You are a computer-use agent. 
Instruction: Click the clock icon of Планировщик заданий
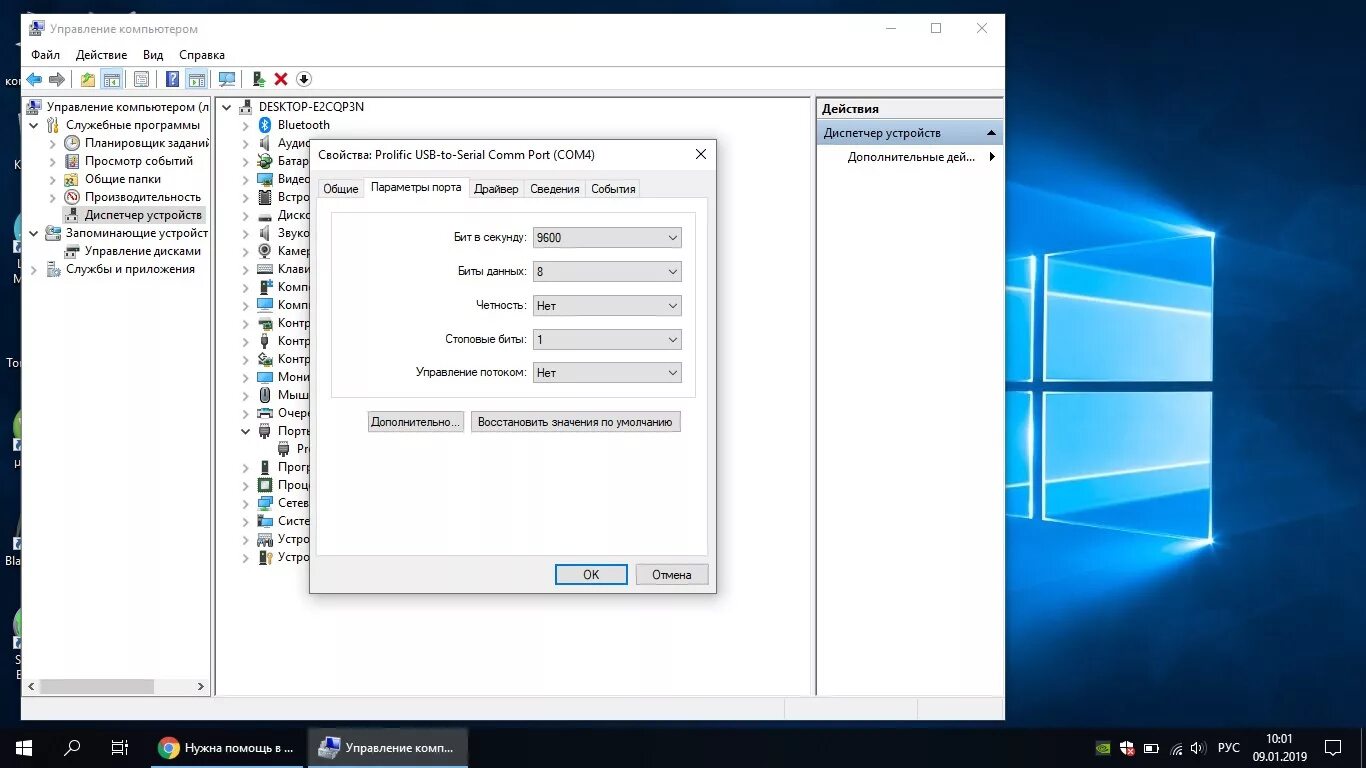pos(72,143)
